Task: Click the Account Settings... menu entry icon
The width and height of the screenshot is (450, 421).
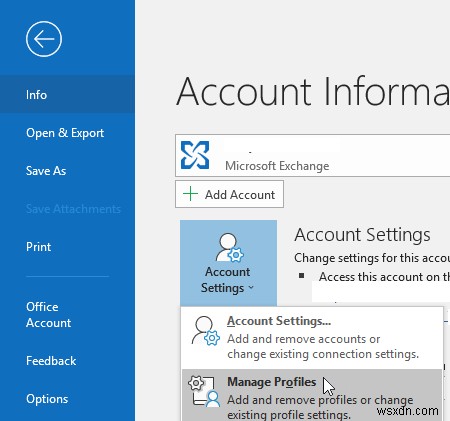Action: [x=205, y=331]
